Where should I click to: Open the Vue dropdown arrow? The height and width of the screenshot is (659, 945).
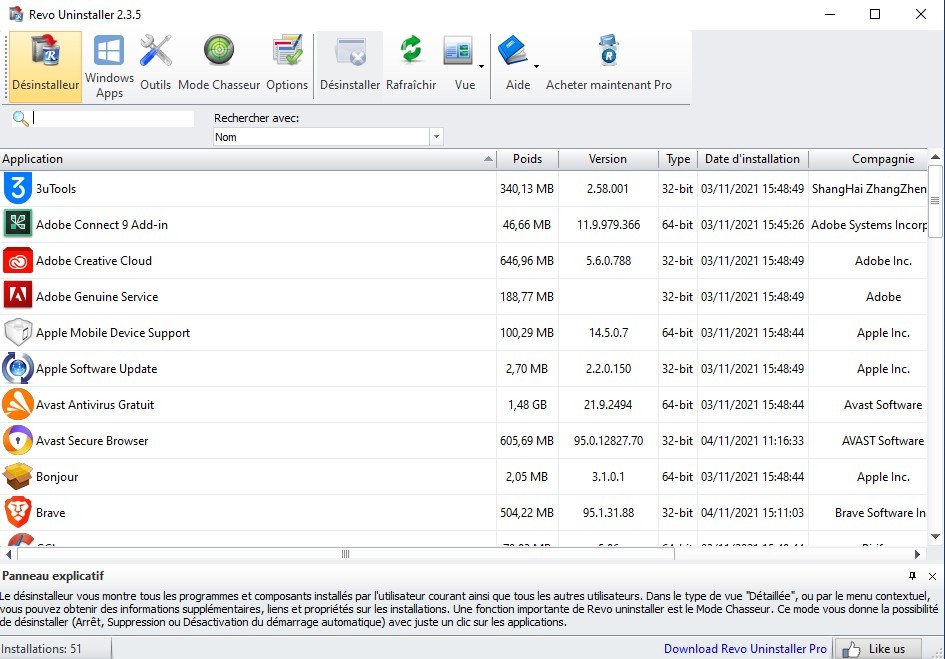(x=481, y=66)
